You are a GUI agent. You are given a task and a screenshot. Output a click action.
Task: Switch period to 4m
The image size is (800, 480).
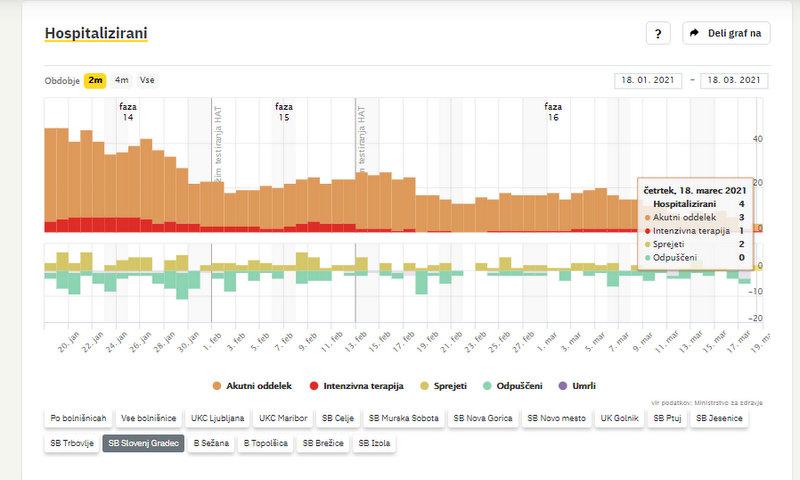point(121,80)
